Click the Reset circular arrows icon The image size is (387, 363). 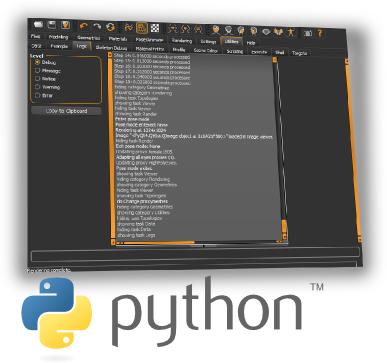pos(110,27)
